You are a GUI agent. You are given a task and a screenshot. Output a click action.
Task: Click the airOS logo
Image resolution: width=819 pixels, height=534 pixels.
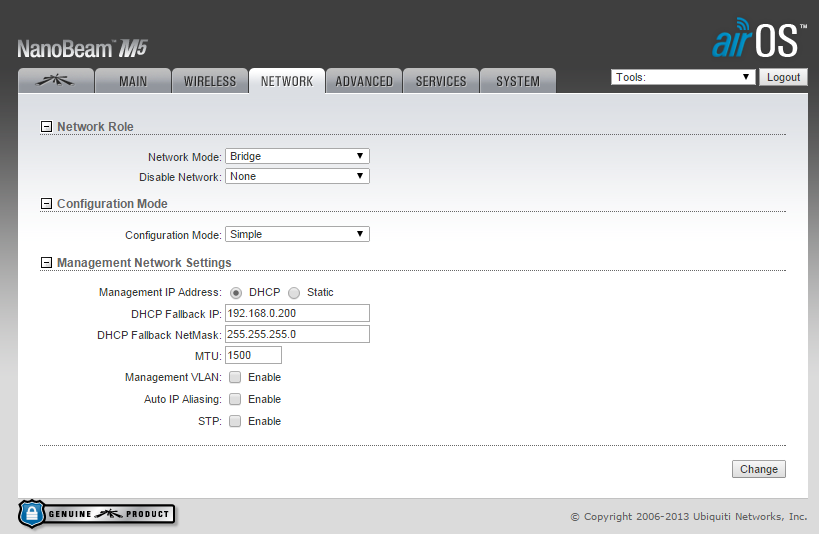(x=758, y=38)
